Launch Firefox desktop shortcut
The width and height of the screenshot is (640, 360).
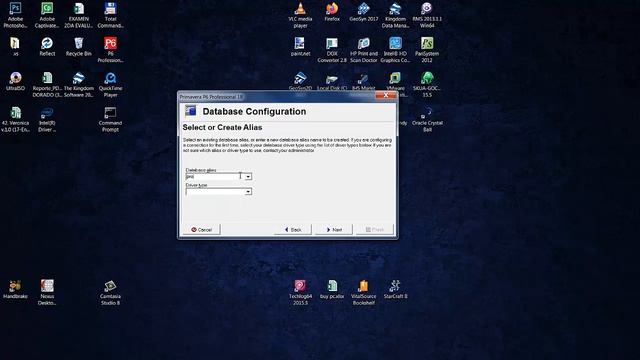coord(332,12)
